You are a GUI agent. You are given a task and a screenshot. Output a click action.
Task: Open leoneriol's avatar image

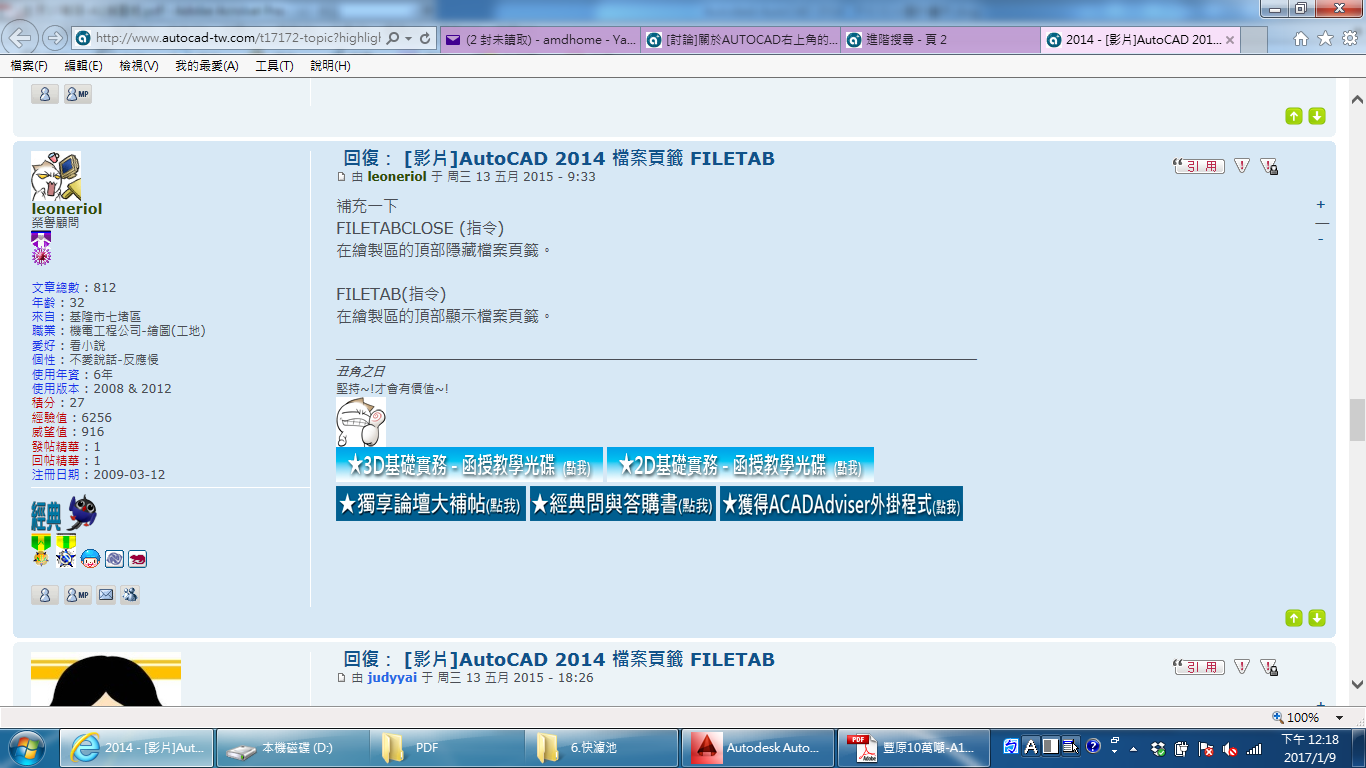56,176
